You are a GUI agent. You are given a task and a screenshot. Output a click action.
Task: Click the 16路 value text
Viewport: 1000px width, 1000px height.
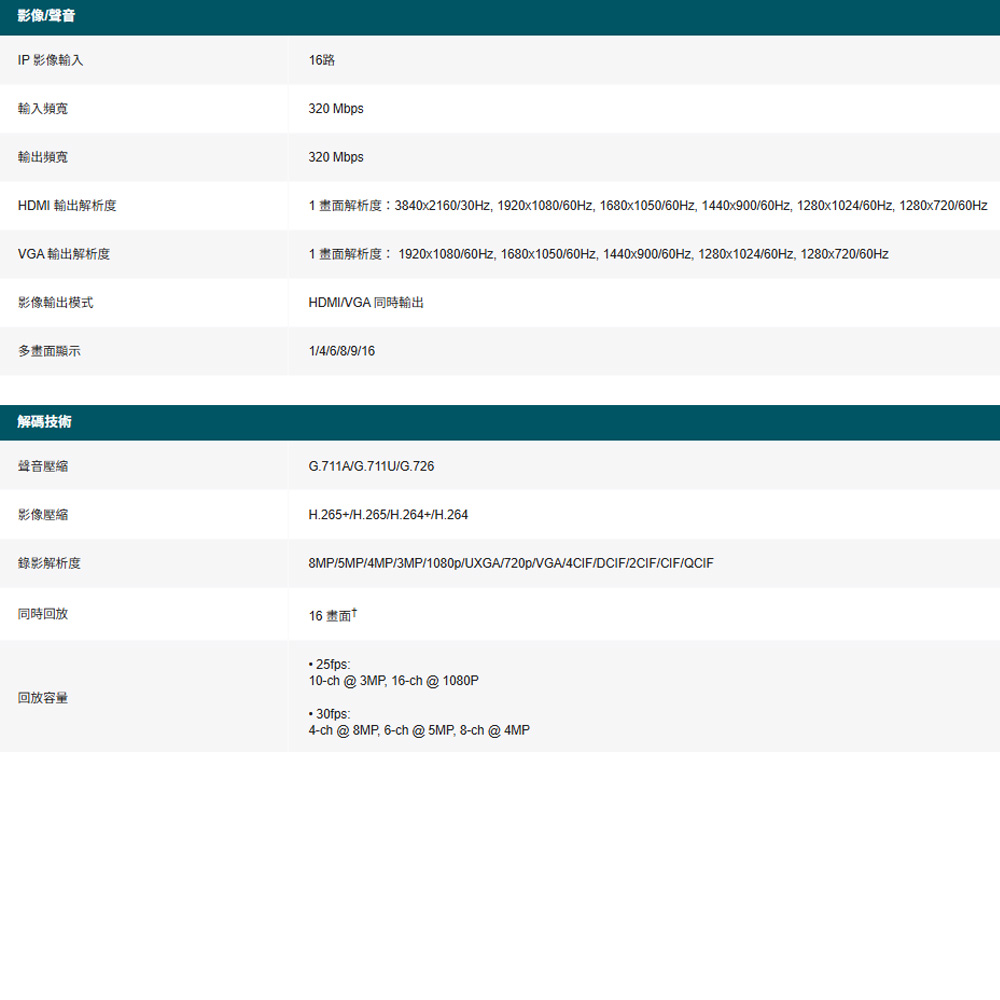coord(322,61)
